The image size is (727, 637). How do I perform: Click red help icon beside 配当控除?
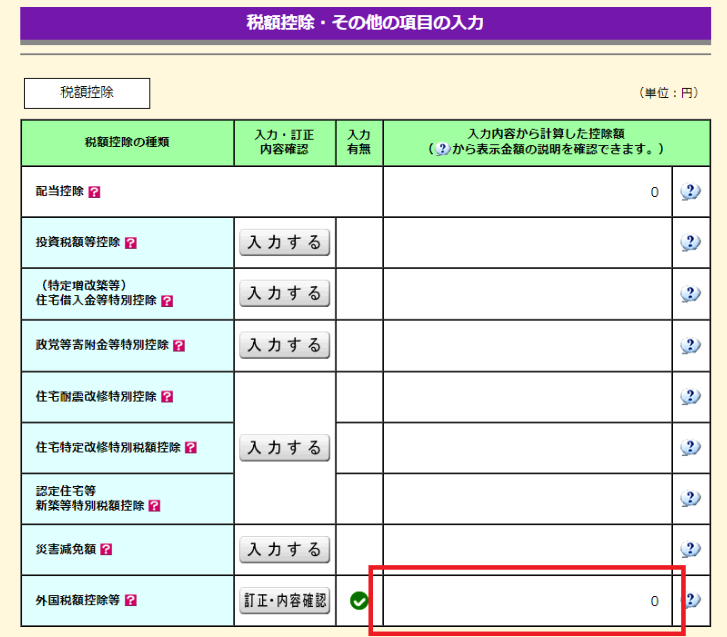click(95, 192)
